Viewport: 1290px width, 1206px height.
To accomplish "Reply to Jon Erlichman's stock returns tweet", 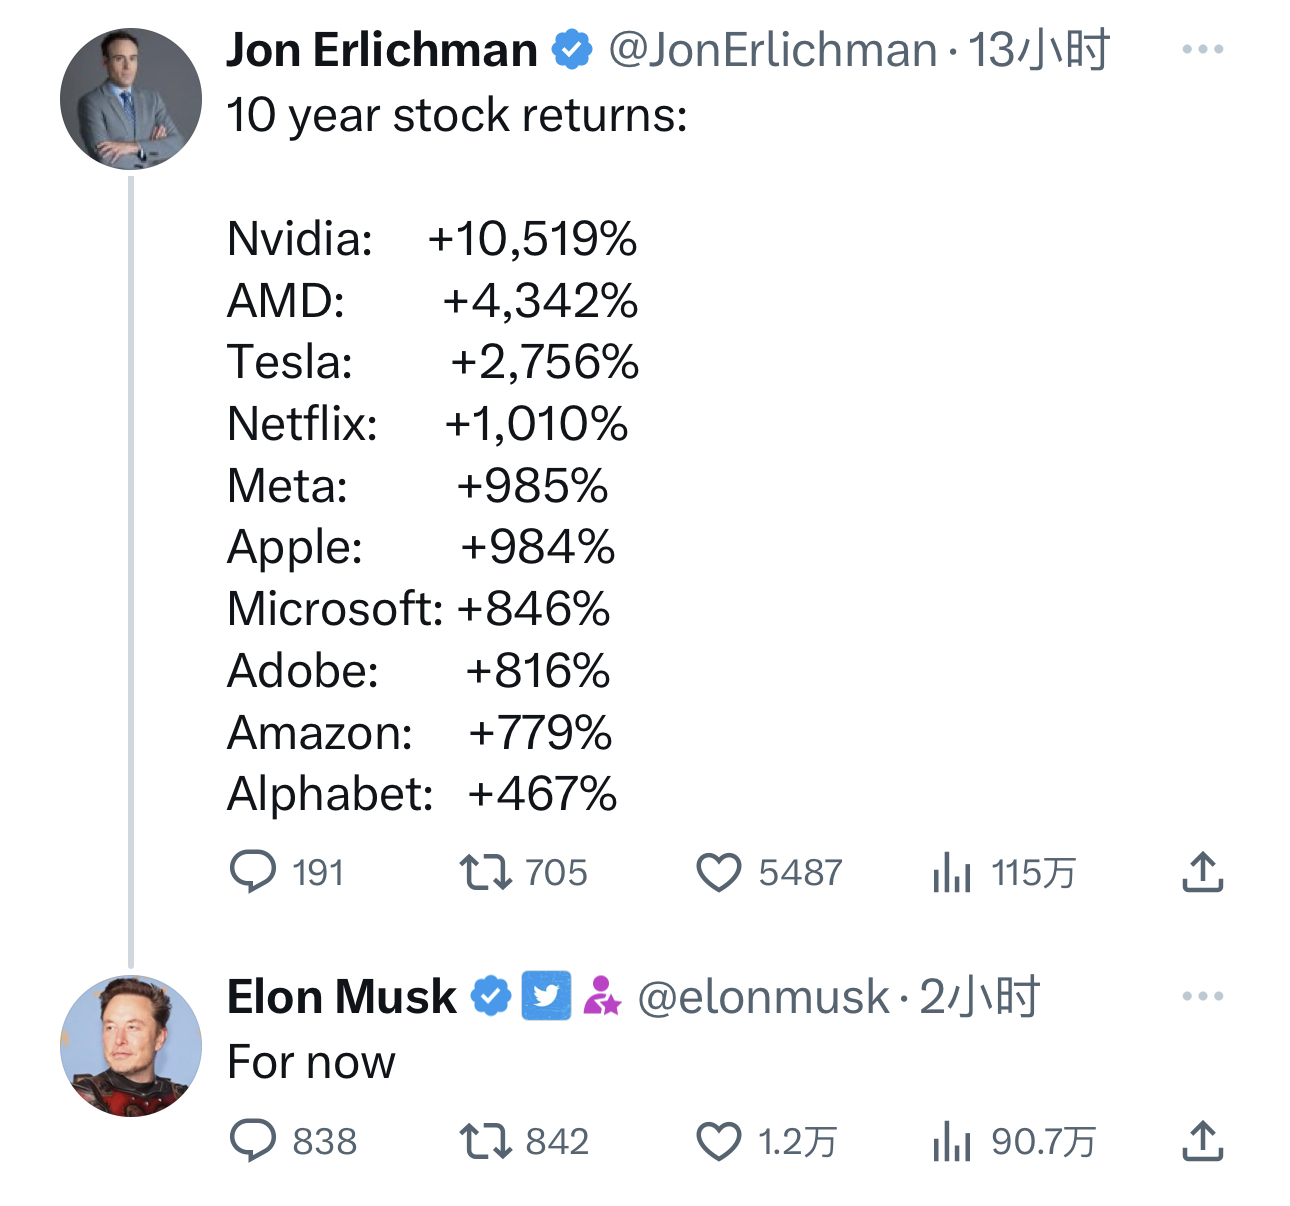I will (253, 872).
